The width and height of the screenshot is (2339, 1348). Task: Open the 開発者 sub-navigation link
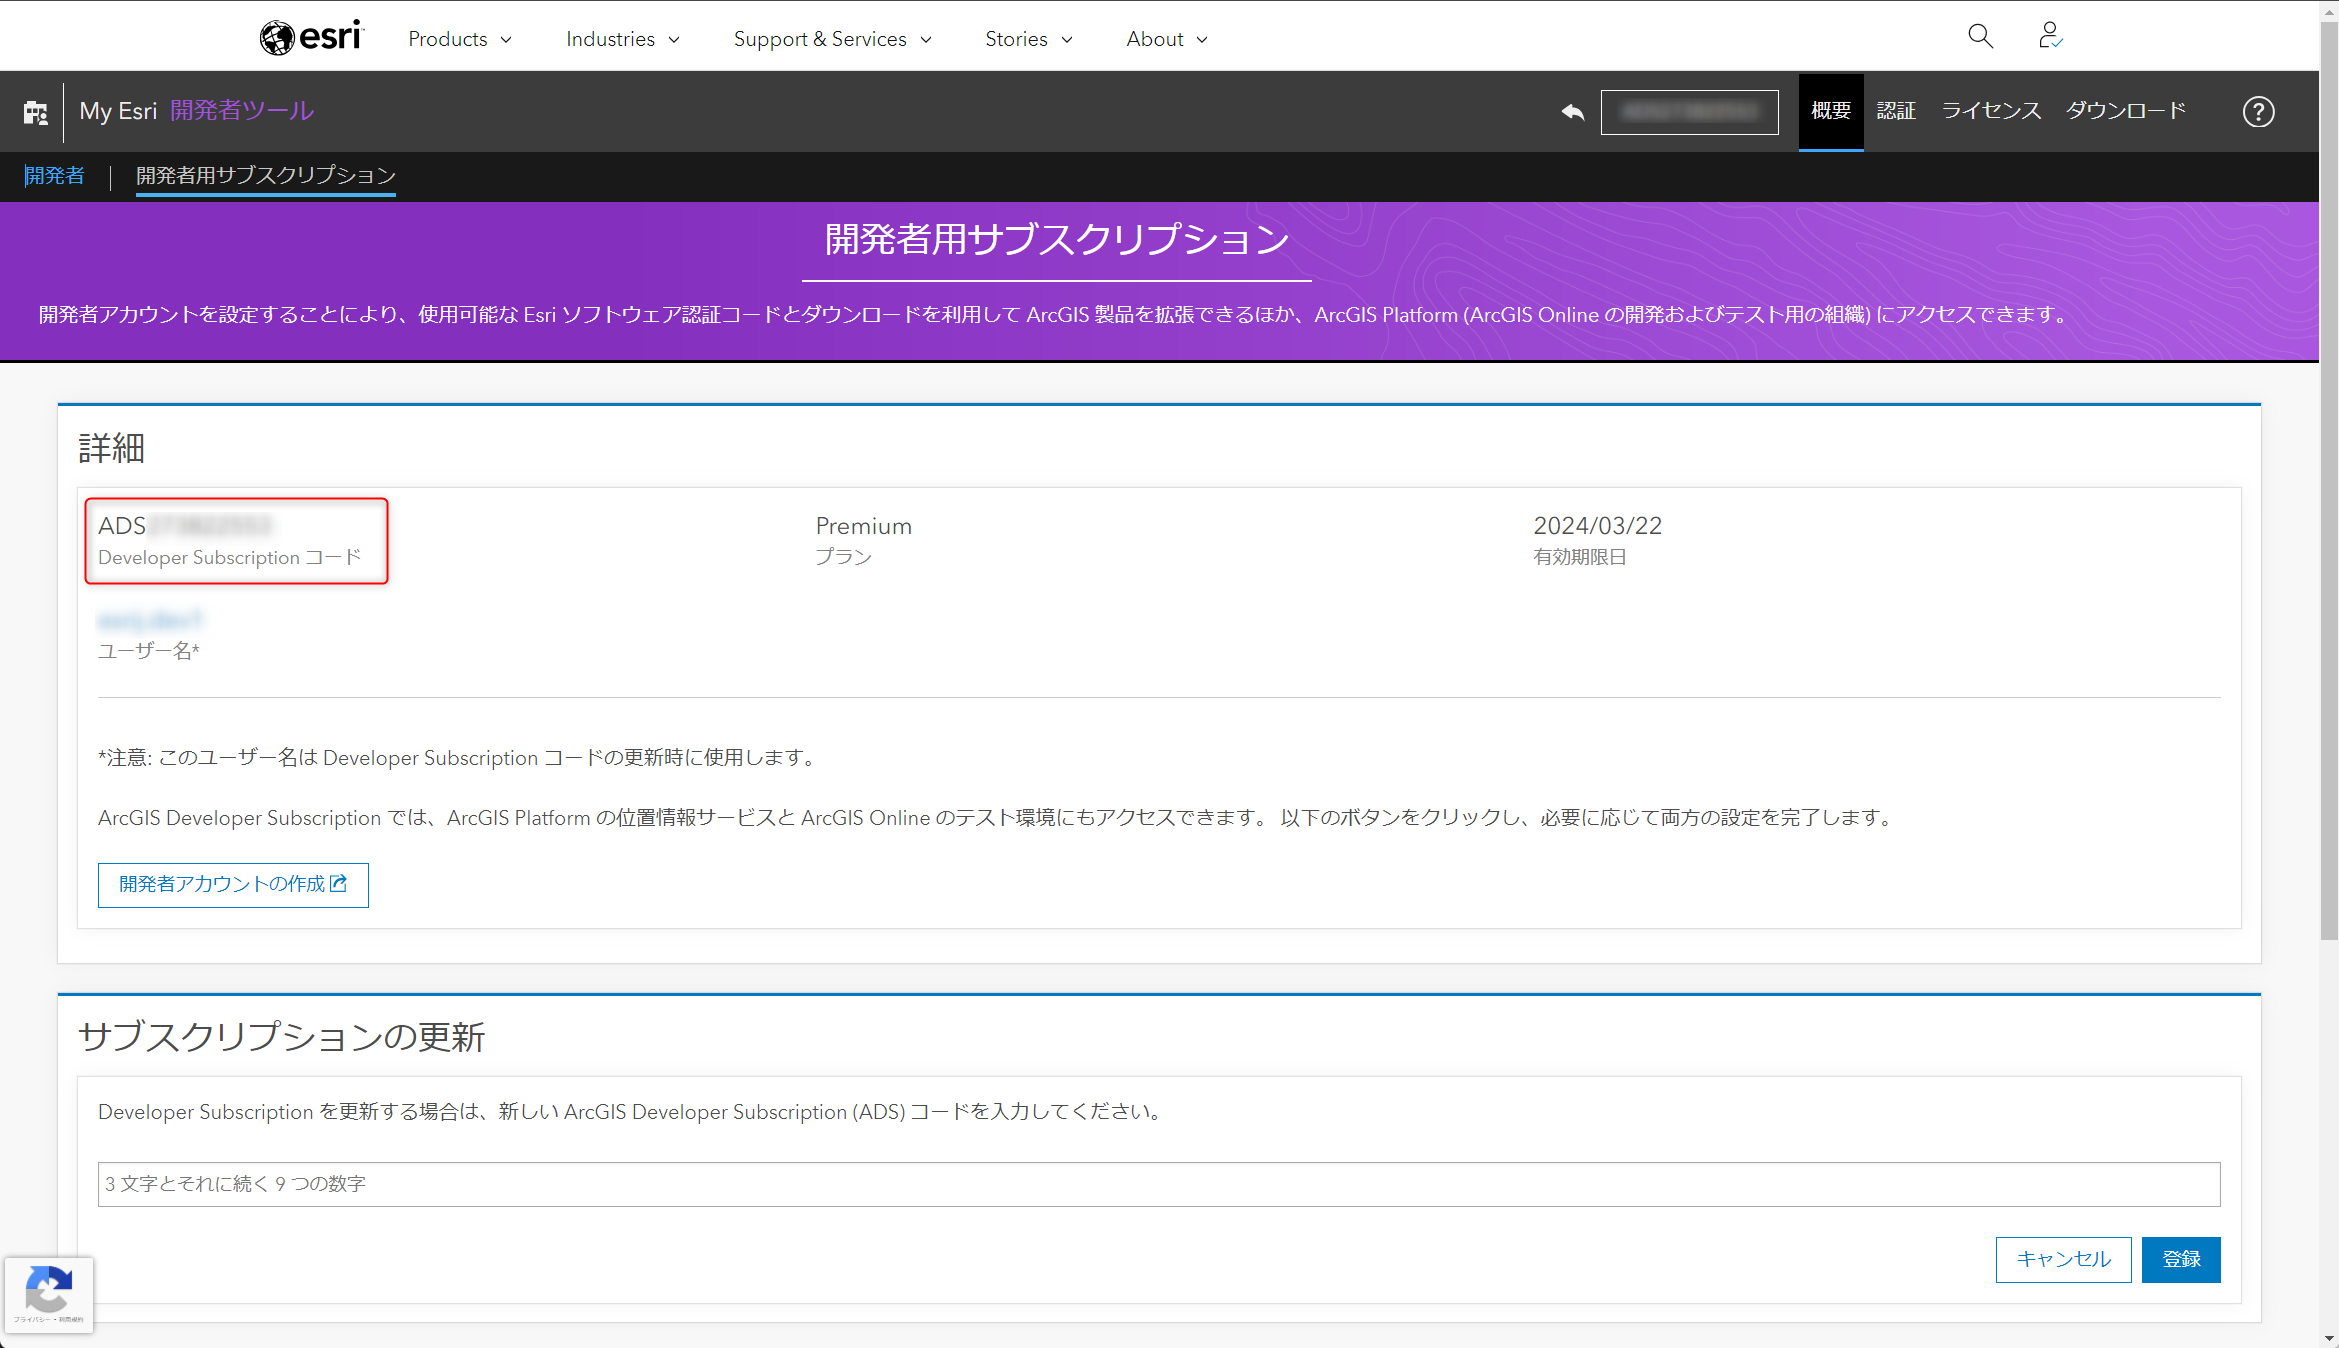pyautogui.click(x=54, y=176)
